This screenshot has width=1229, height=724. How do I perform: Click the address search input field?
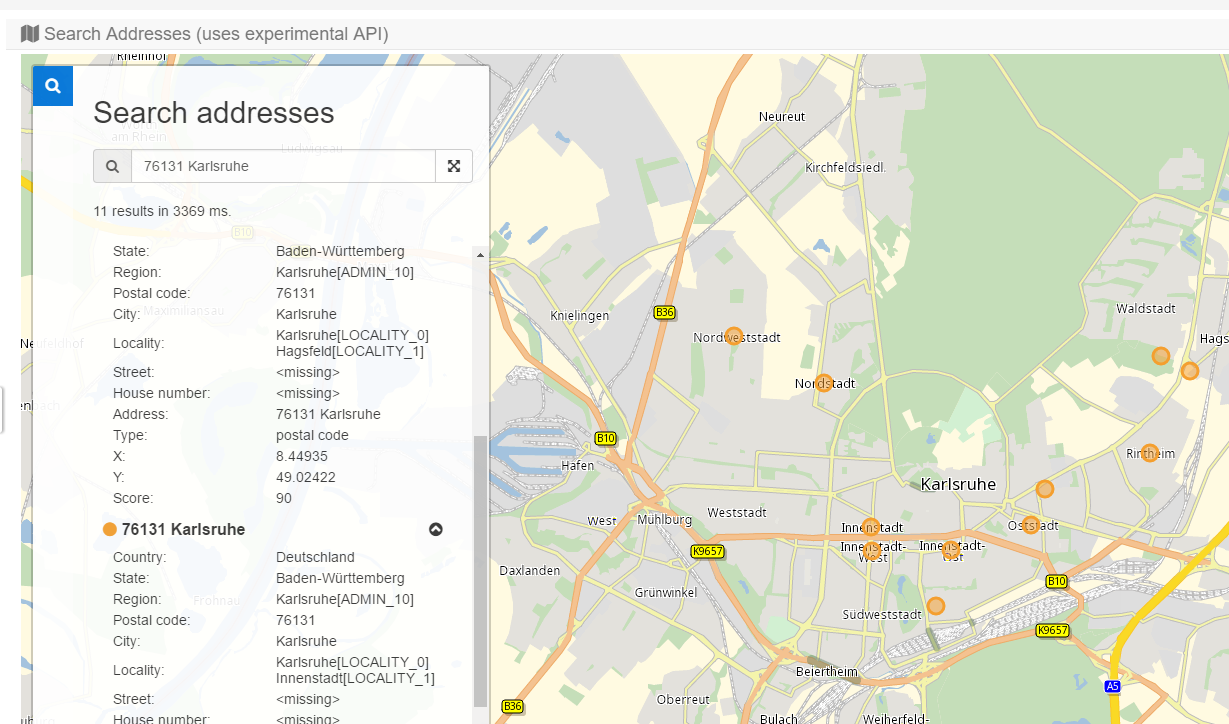click(x=283, y=166)
